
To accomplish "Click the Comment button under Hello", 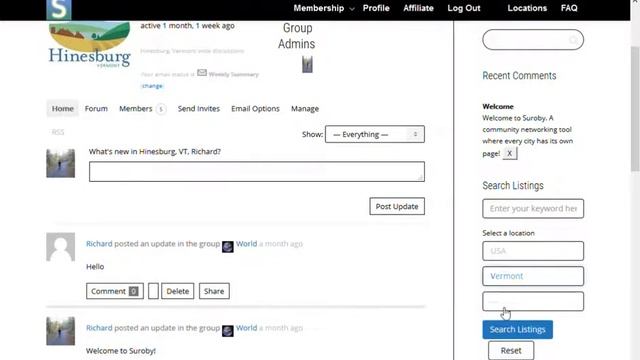I will [x=115, y=291].
